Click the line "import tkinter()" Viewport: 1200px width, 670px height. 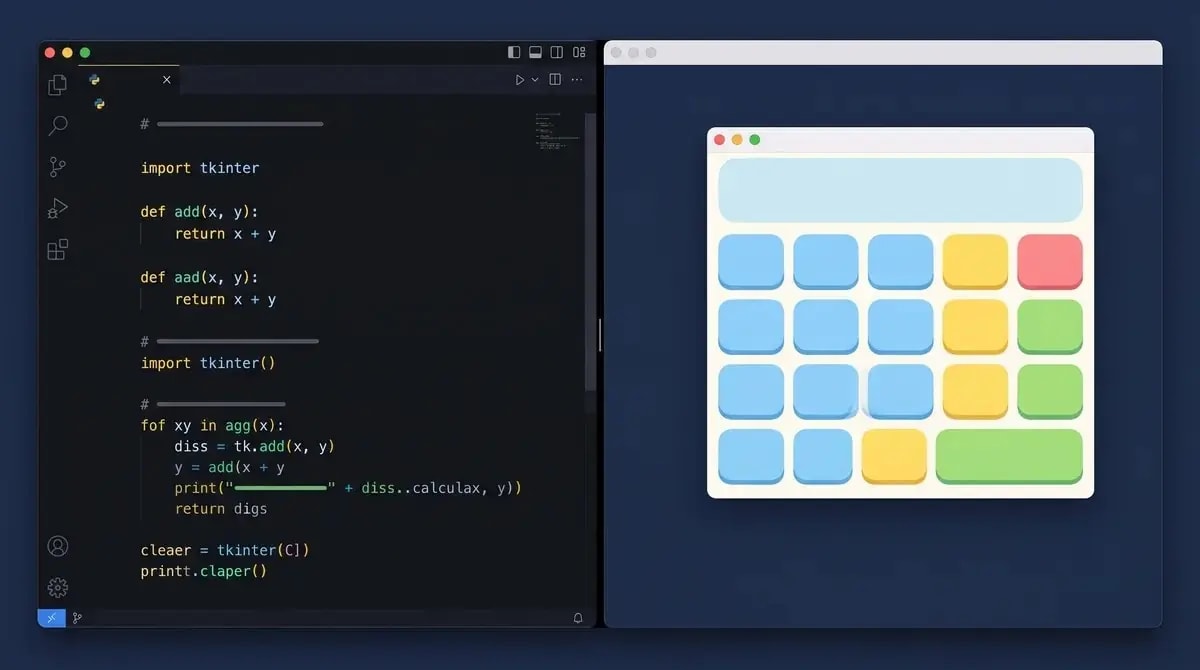207,363
